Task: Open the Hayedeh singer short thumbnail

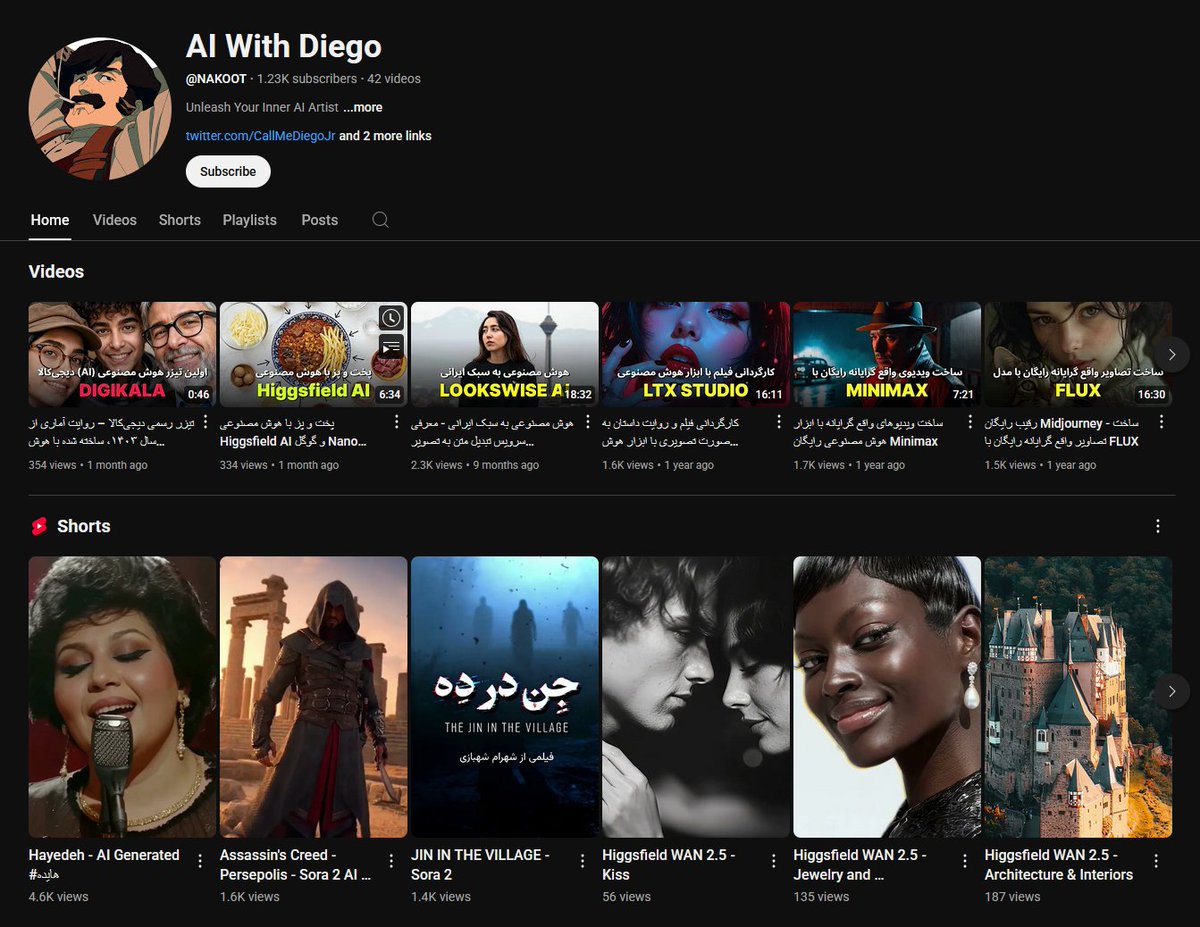Action: coord(122,697)
